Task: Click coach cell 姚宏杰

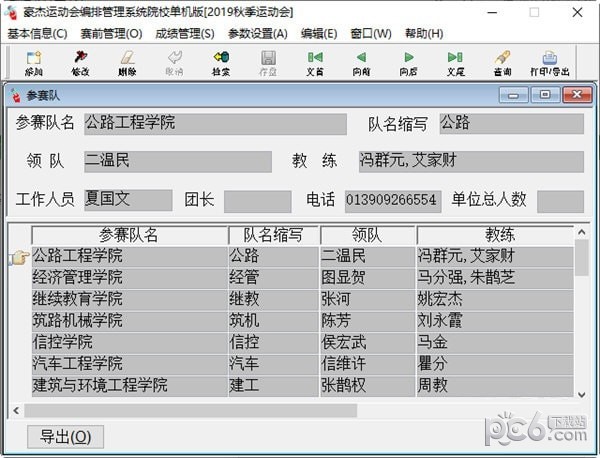Action: [495, 299]
